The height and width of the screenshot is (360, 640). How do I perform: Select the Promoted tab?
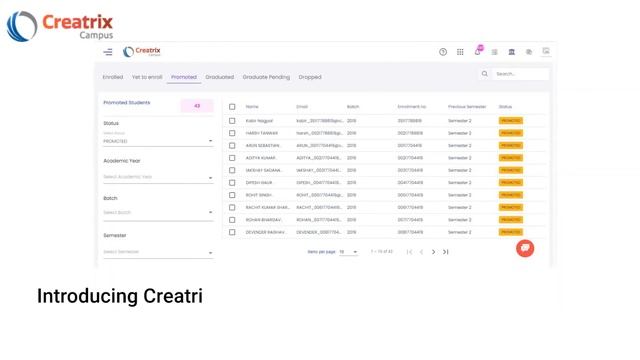[x=184, y=77]
